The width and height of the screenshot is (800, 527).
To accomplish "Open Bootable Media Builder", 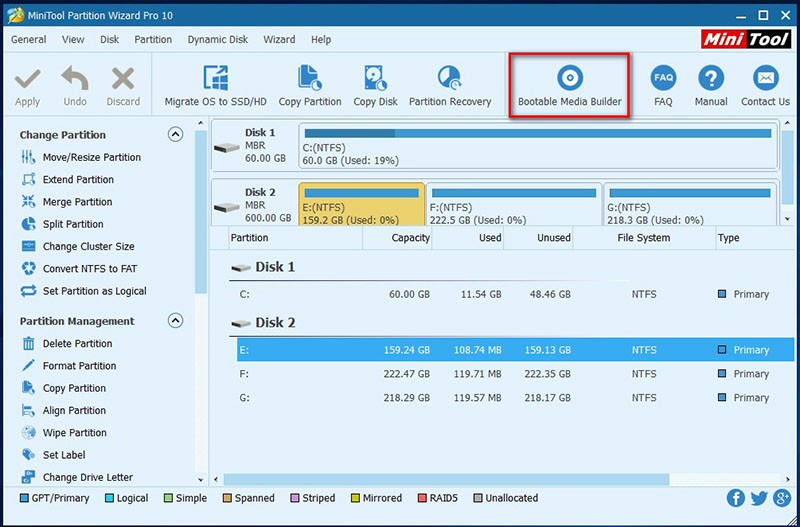I will click(569, 86).
